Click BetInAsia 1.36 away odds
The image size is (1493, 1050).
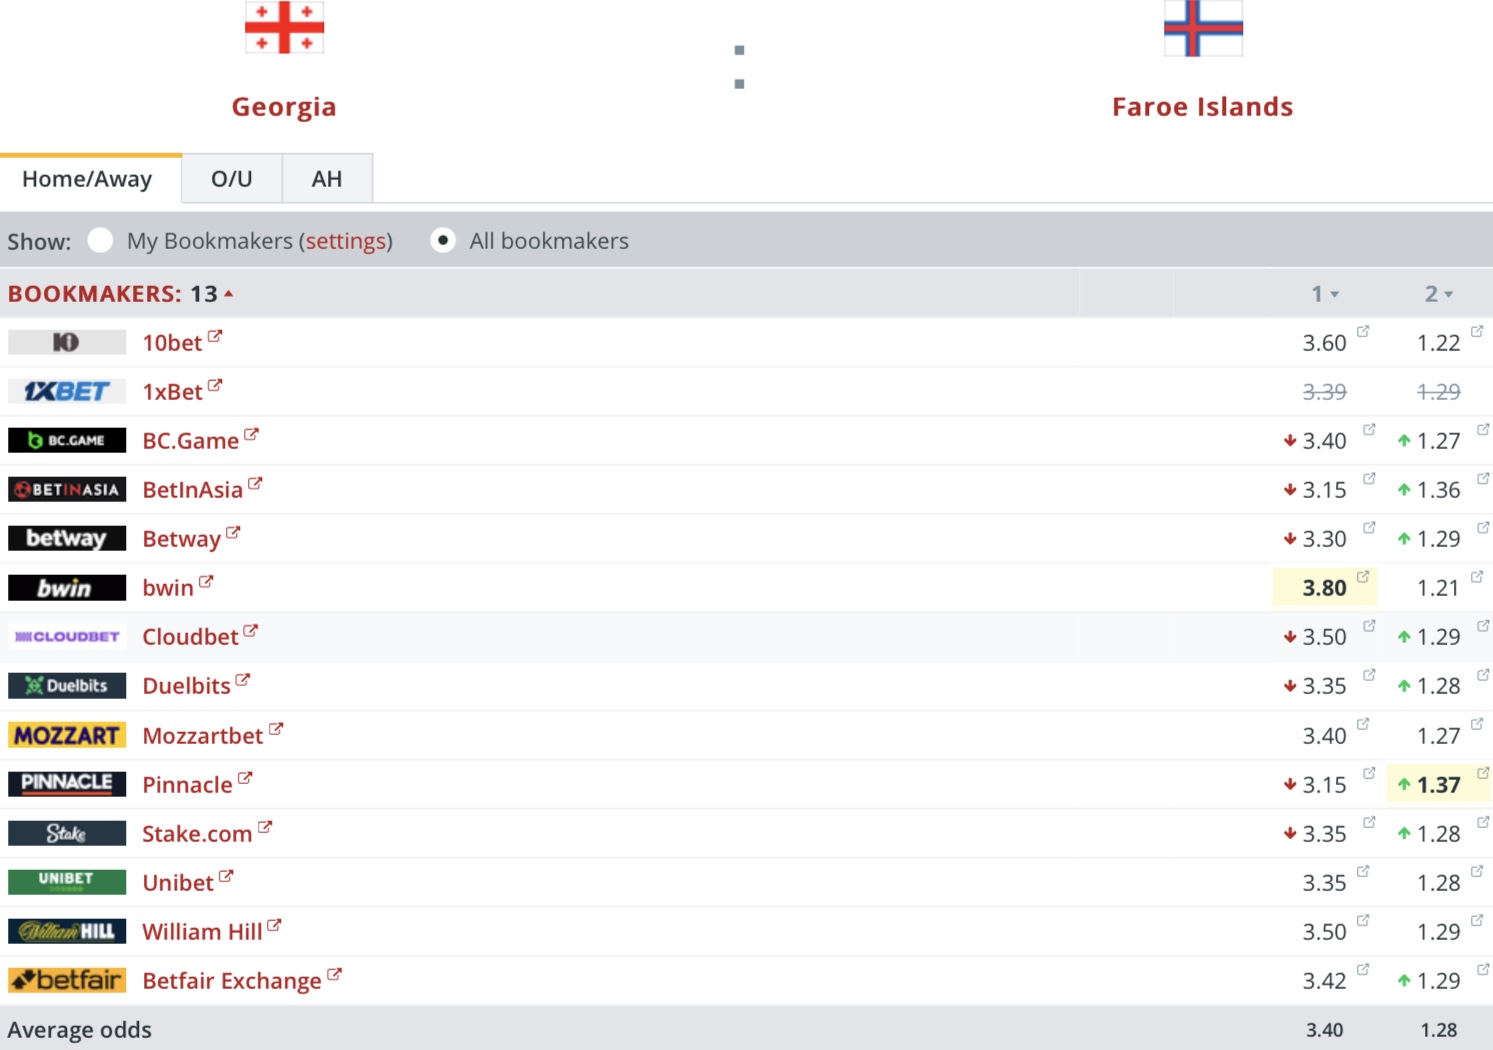(x=1438, y=490)
